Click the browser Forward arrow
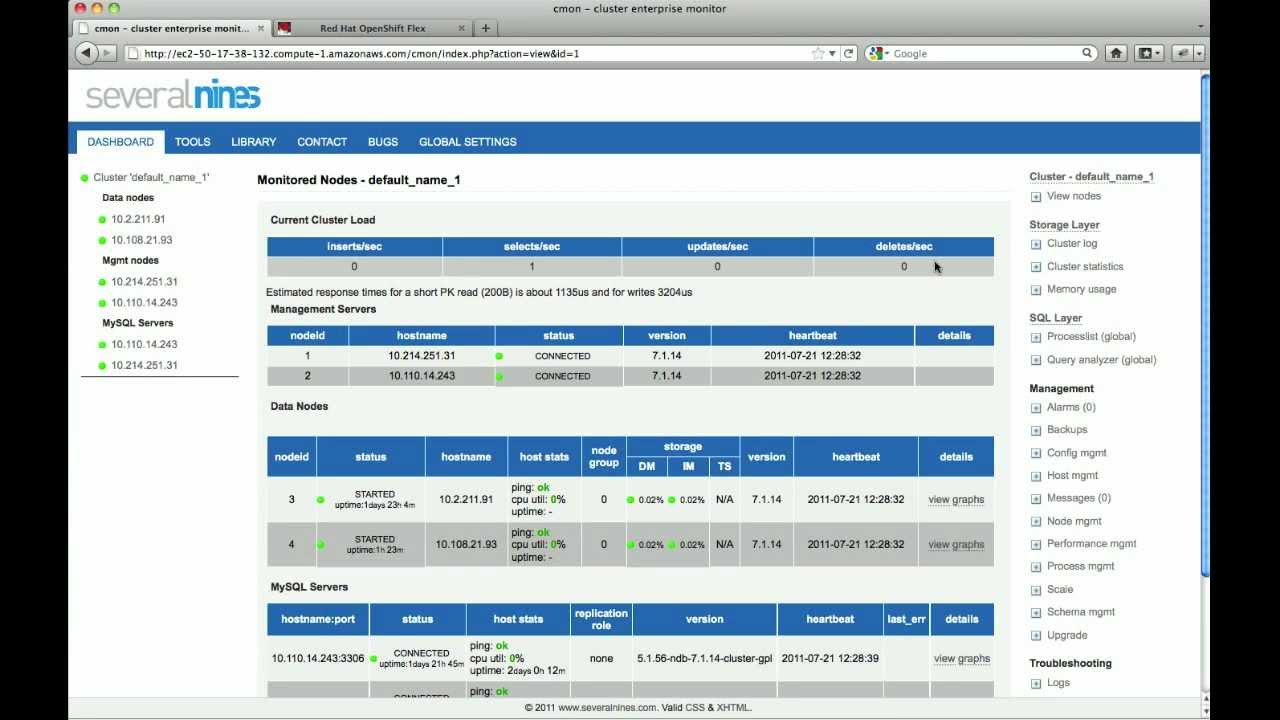 point(108,53)
